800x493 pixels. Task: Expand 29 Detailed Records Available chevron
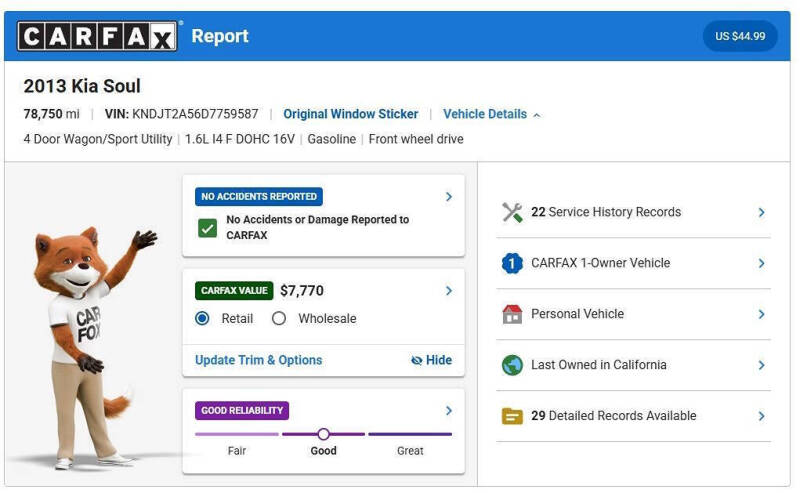(x=761, y=416)
